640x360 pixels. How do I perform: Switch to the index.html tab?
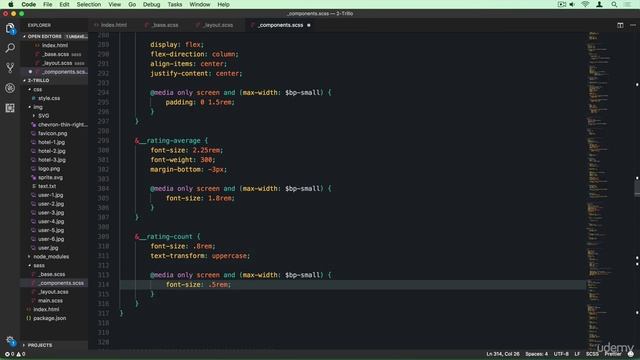[x=114, y=25]
